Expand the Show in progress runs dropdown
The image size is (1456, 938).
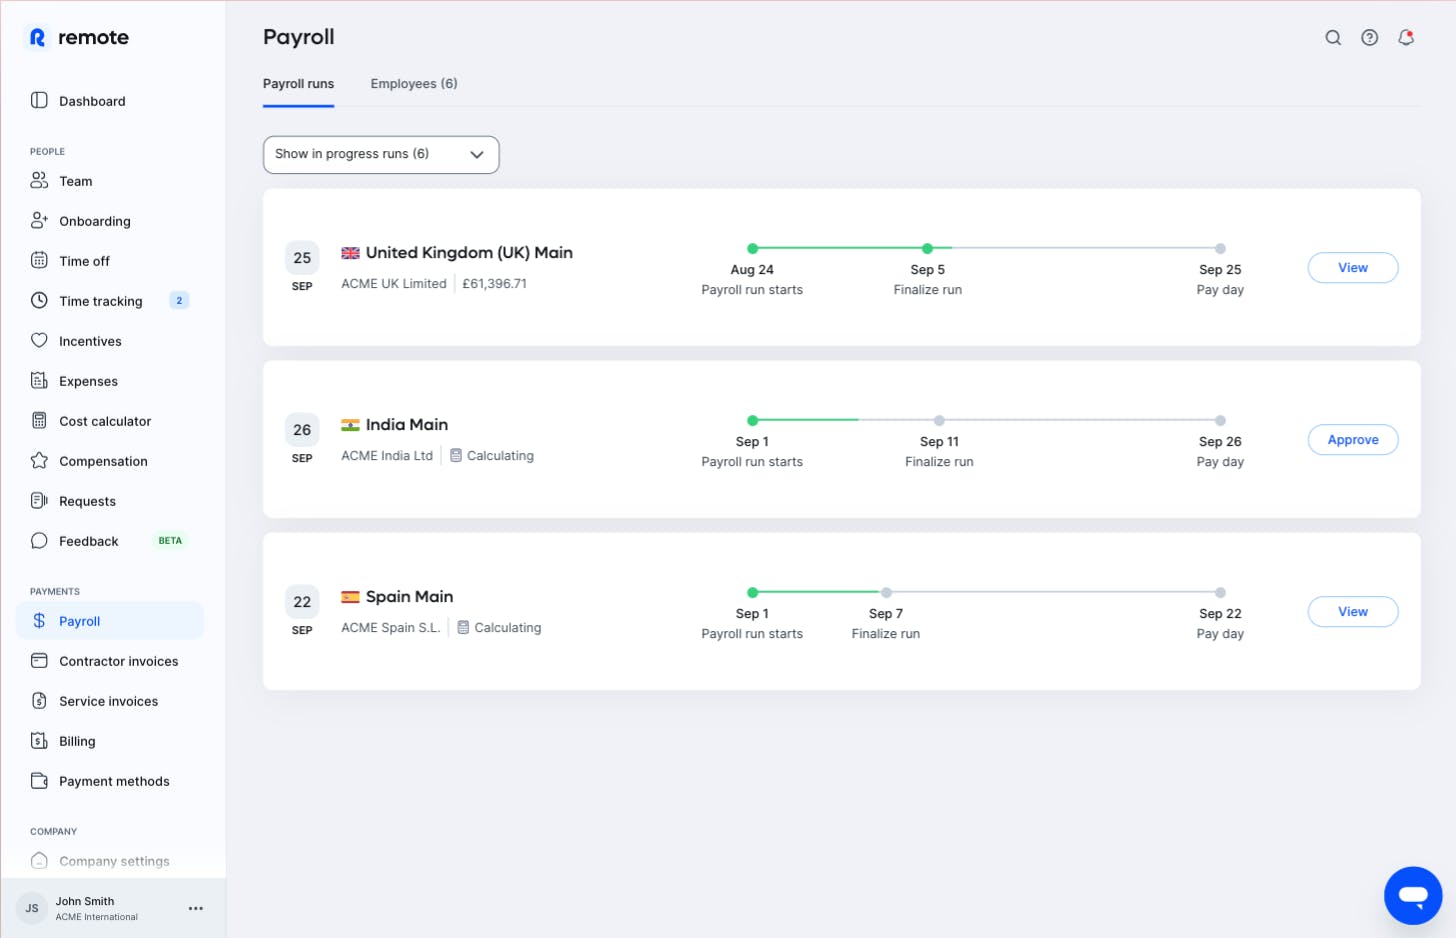tap(381, 154)
